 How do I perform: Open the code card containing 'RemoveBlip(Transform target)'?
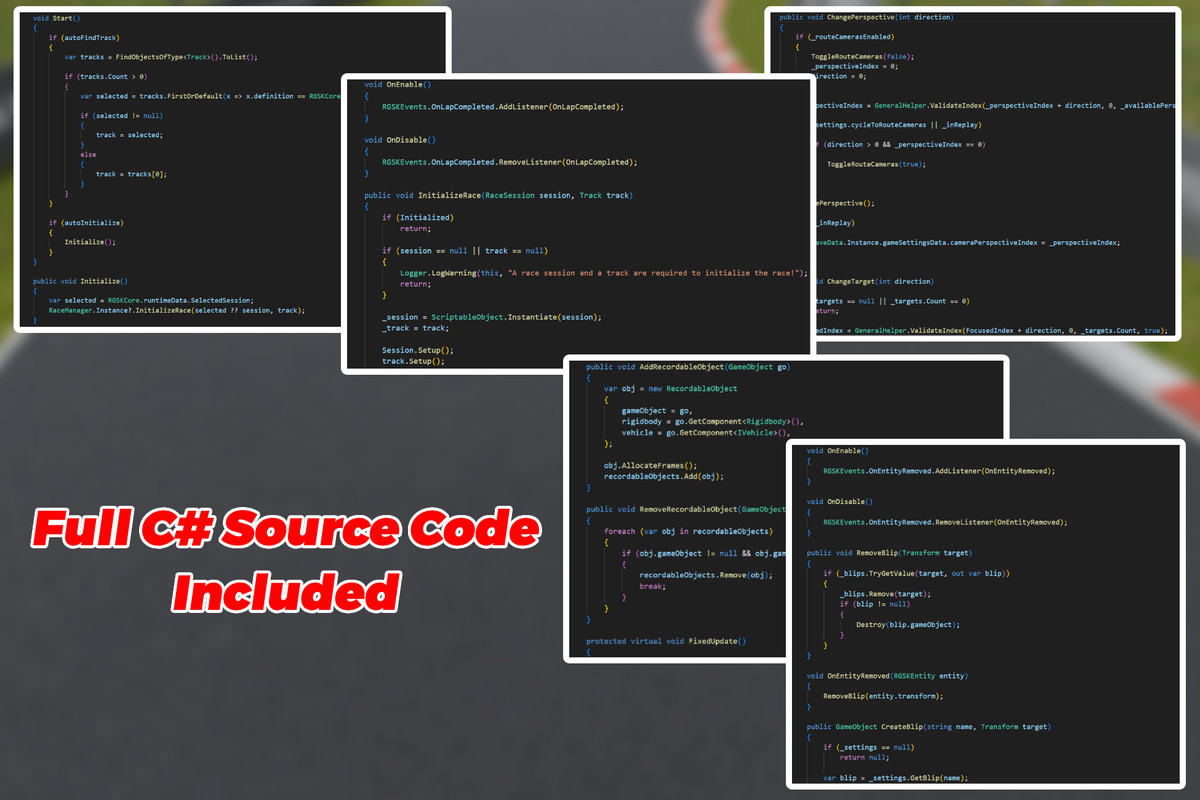coord(985,614)
